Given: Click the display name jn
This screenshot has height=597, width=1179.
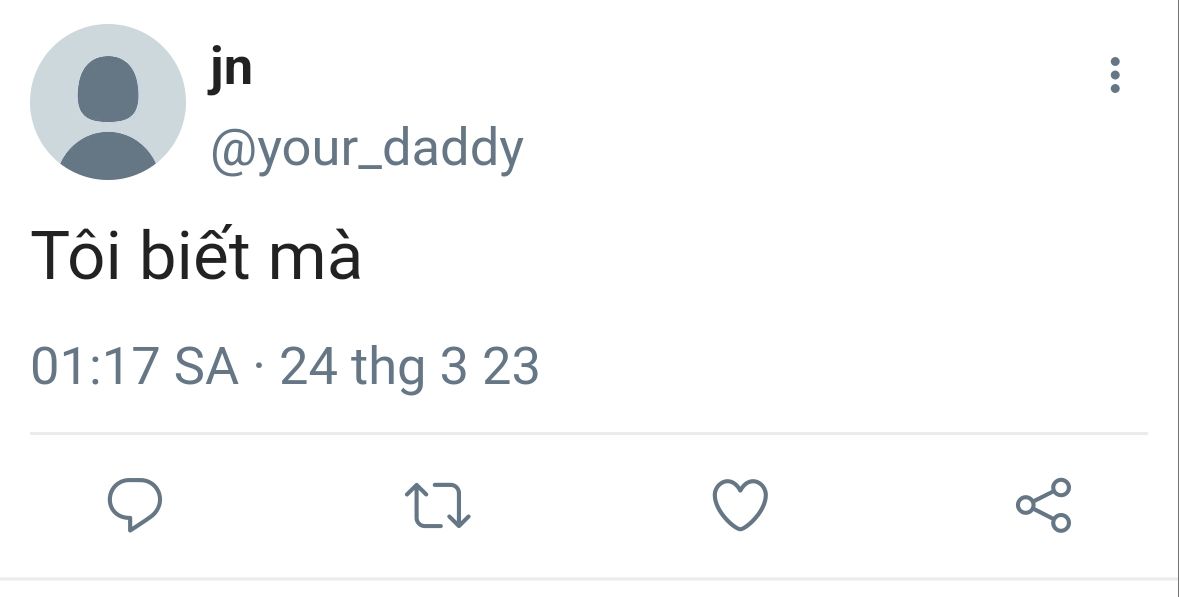Looking at the screenshot, I should click(x=230, y=69).
